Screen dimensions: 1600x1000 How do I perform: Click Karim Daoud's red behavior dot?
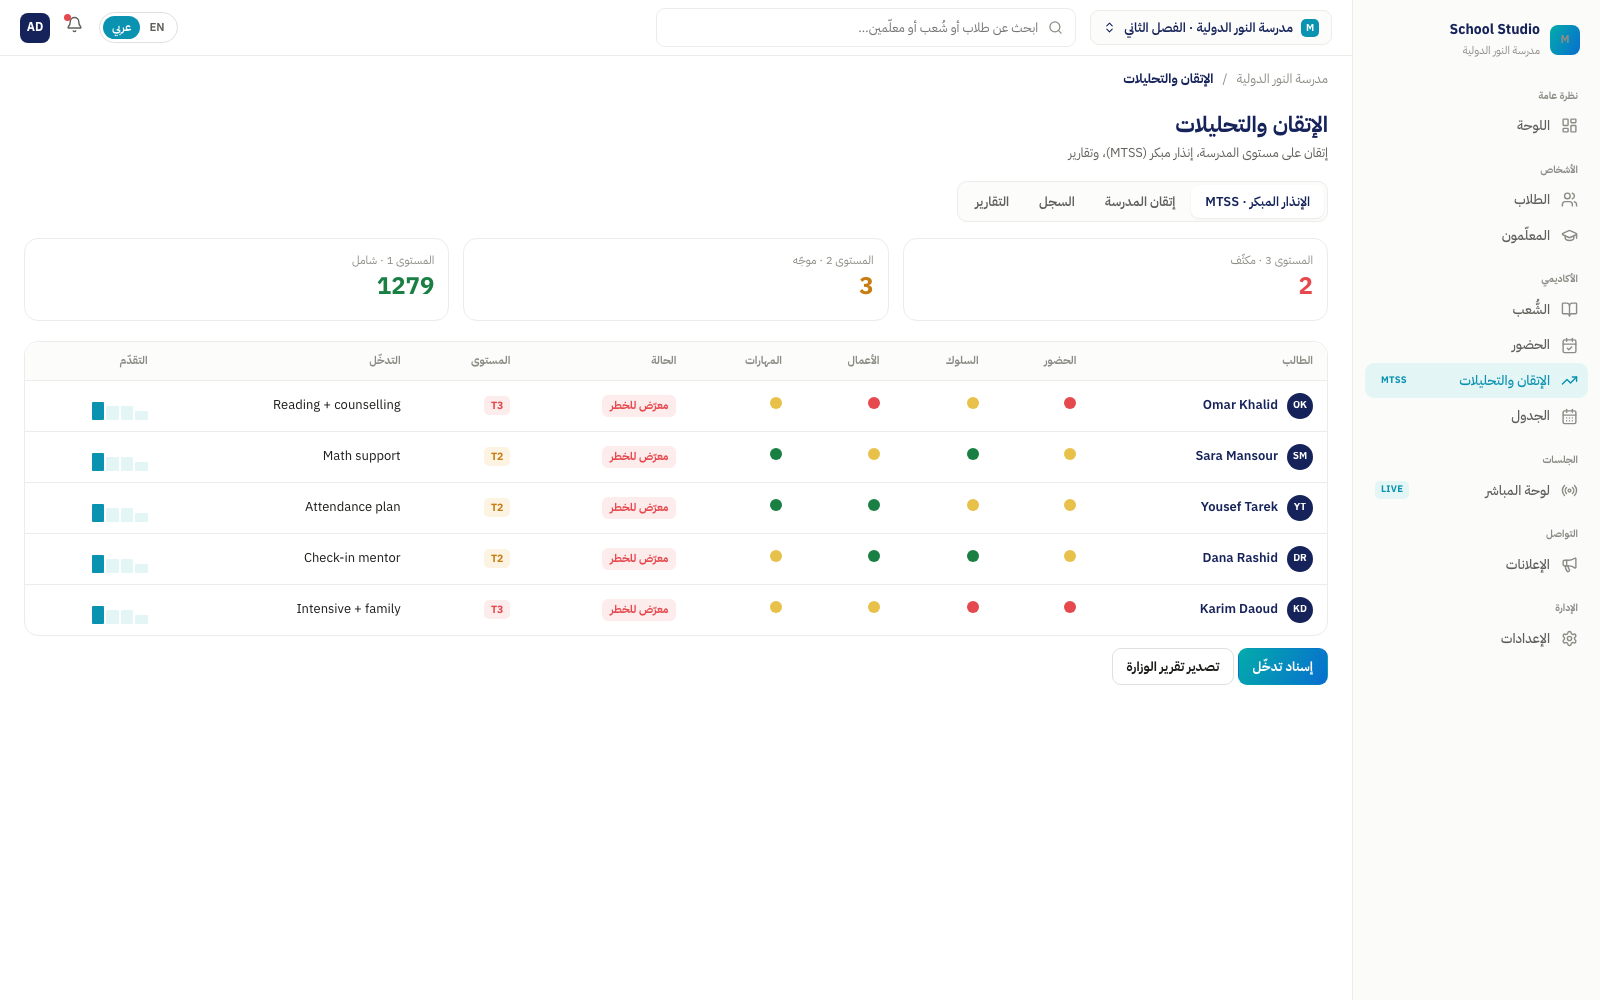point(973,607)
